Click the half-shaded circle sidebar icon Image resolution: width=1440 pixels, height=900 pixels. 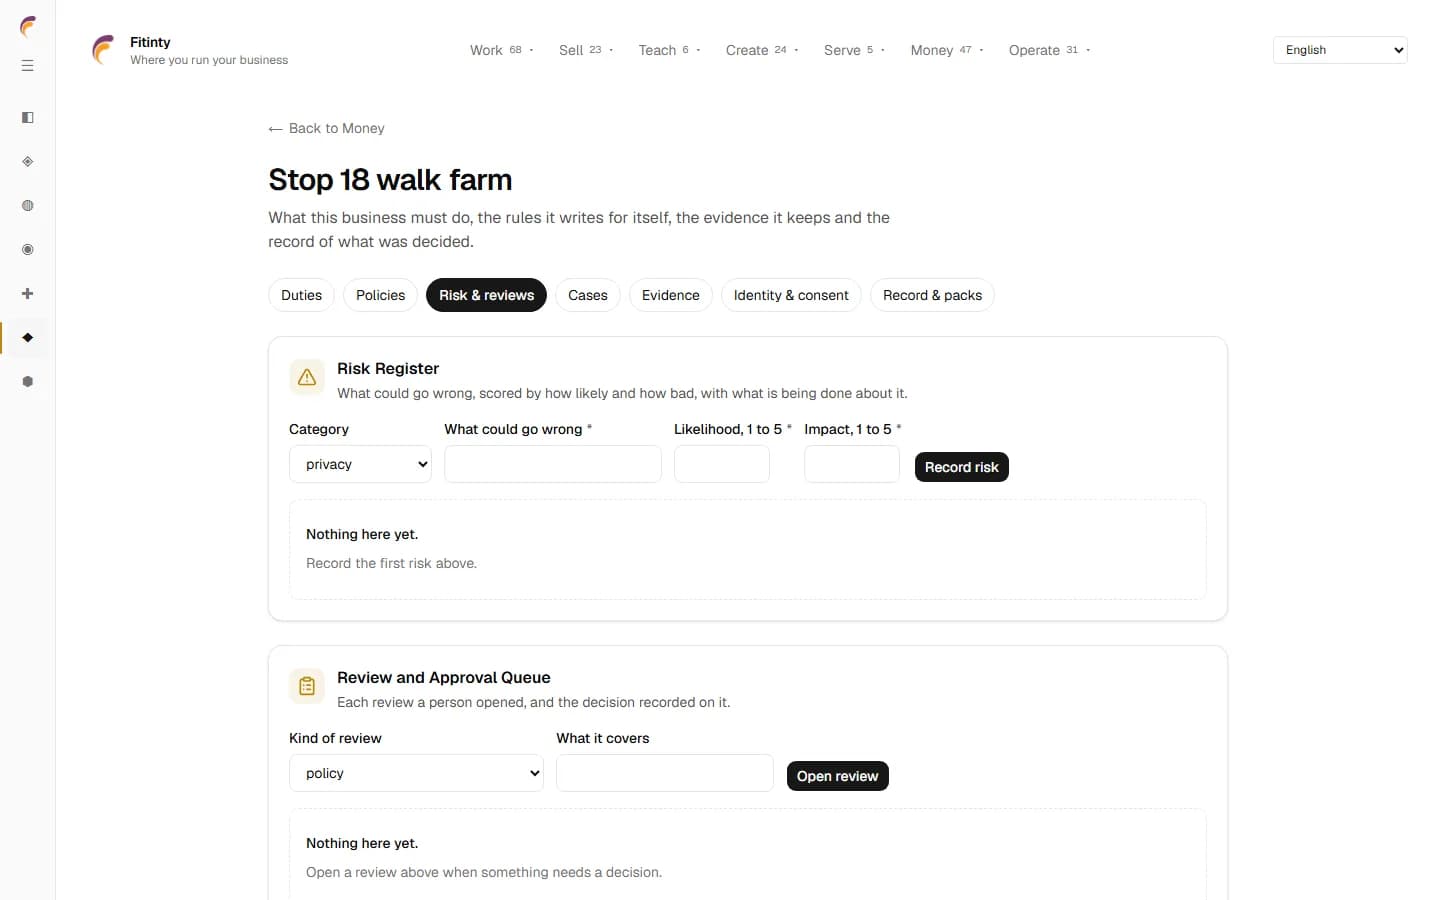[x=28, y=206]
